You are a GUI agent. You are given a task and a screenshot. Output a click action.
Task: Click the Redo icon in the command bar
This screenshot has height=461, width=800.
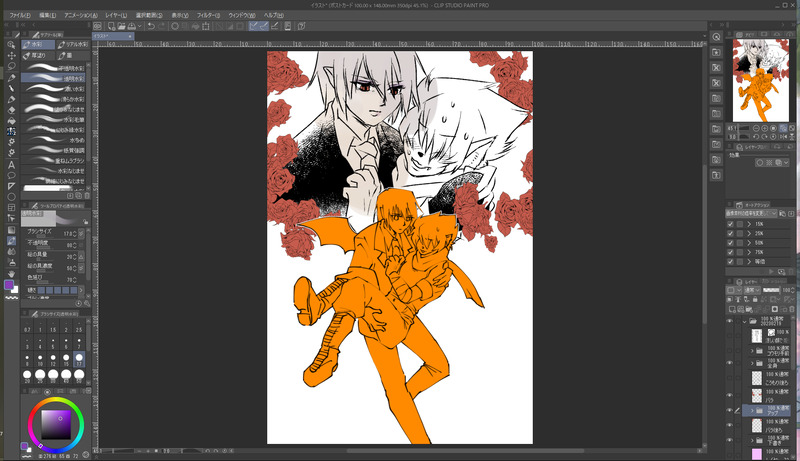pyautogui.click(x=161, y=26)
